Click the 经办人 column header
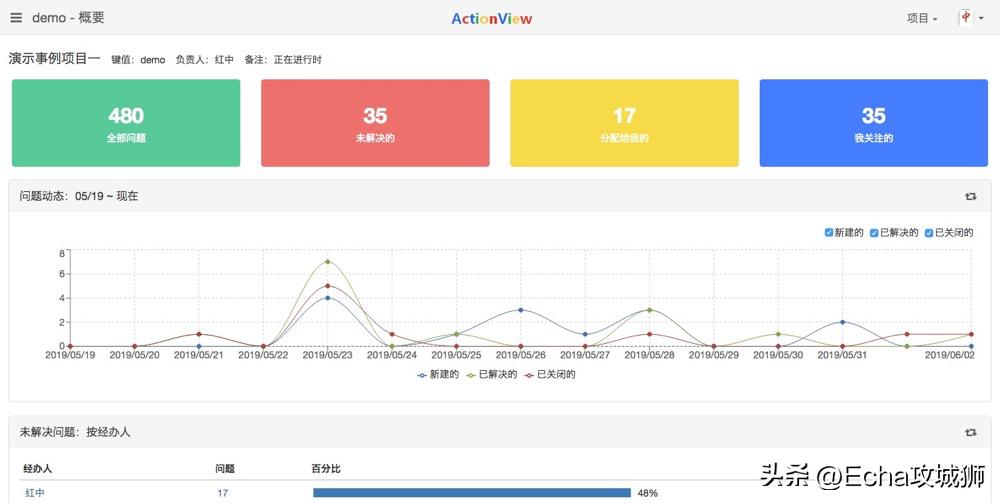 point(38,469)
